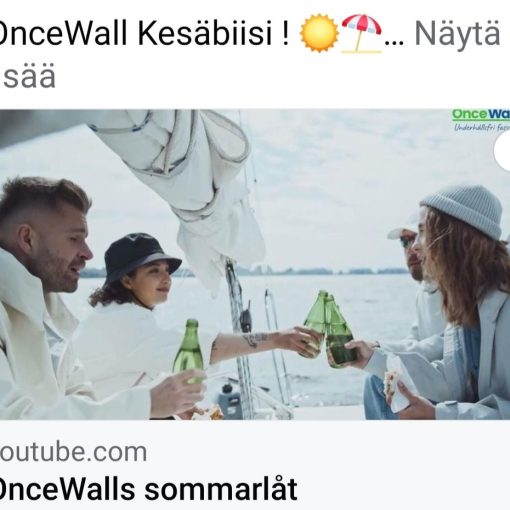Select the "OnceWall Kesäbiisi !" post text
This screenshot has height=510, width=510.
144,33
